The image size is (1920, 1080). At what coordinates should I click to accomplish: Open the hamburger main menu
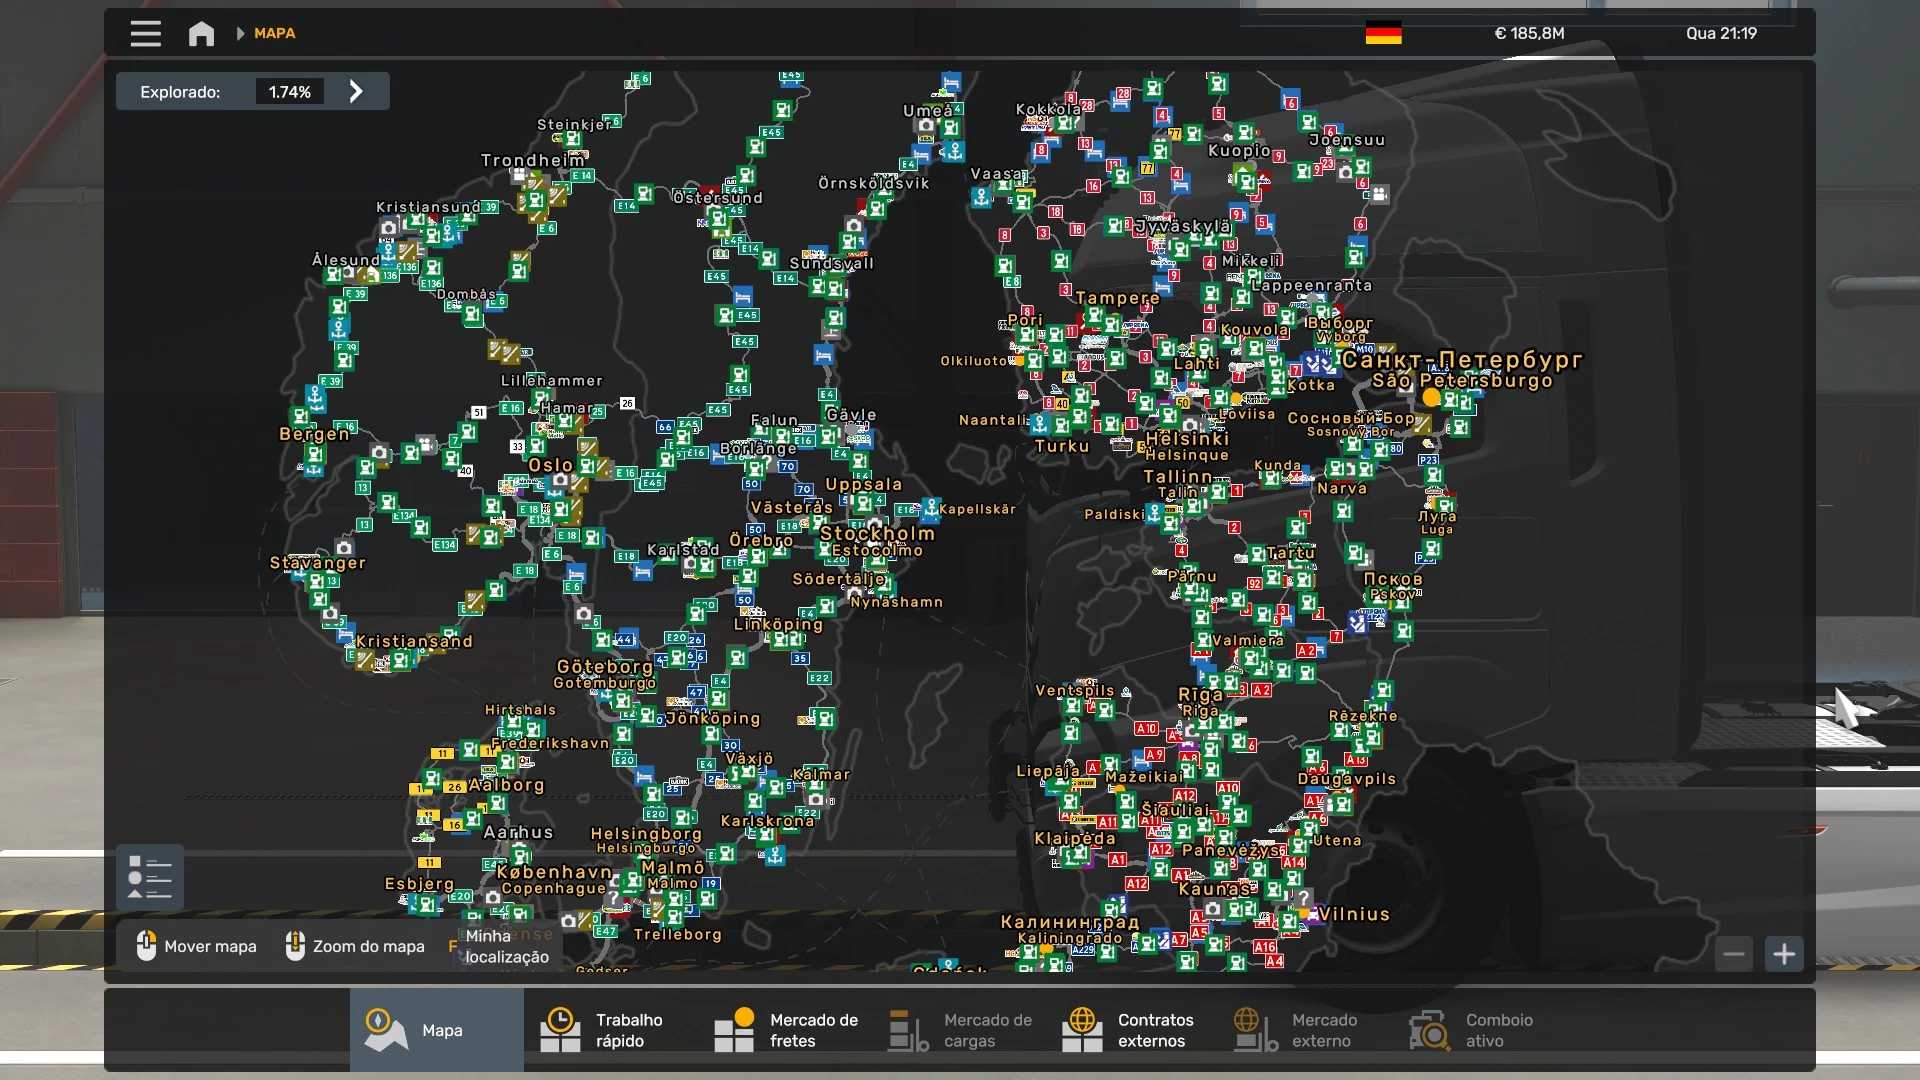(x=145, y=33)
